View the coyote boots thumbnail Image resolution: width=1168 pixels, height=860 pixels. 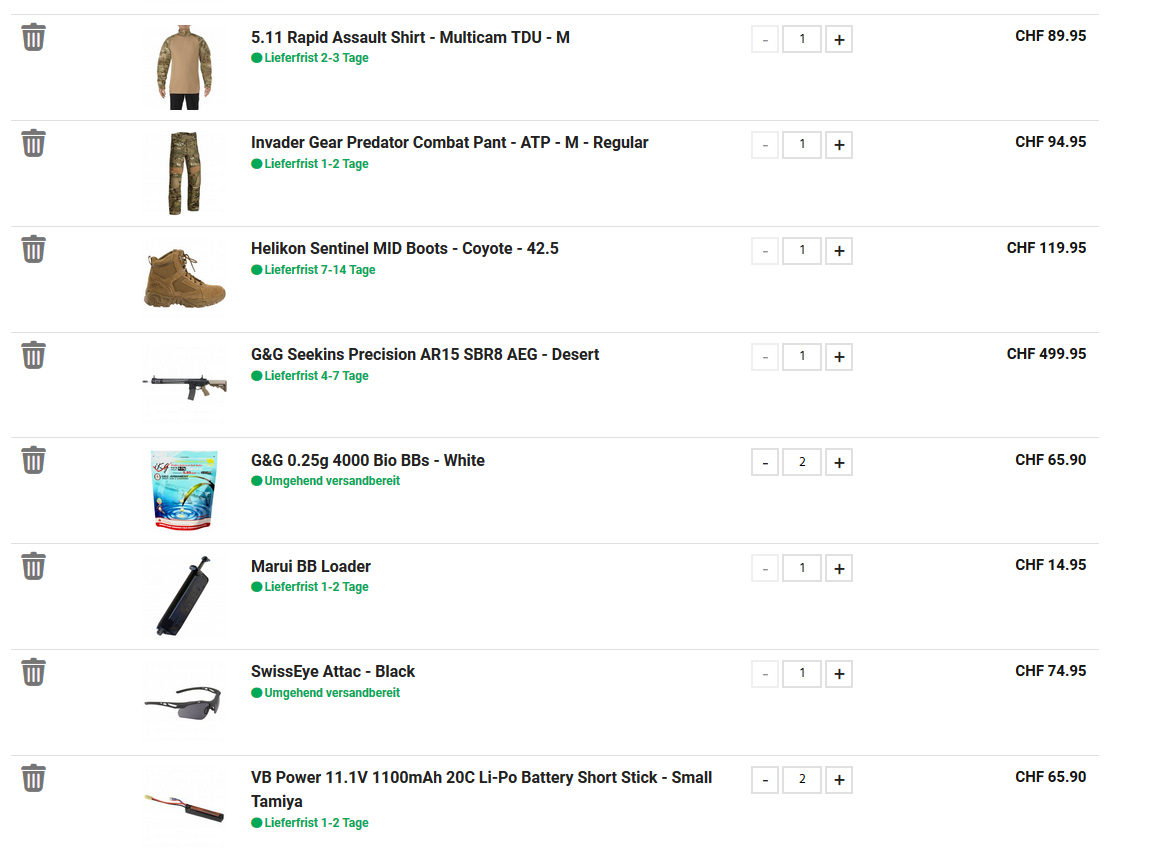[x=185, y=279]
